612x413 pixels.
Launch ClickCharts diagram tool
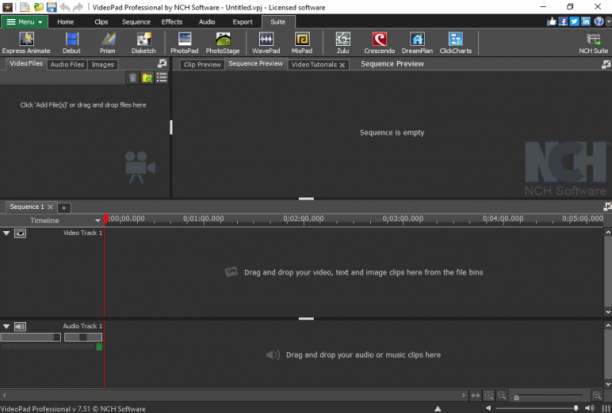click(455, 43)
